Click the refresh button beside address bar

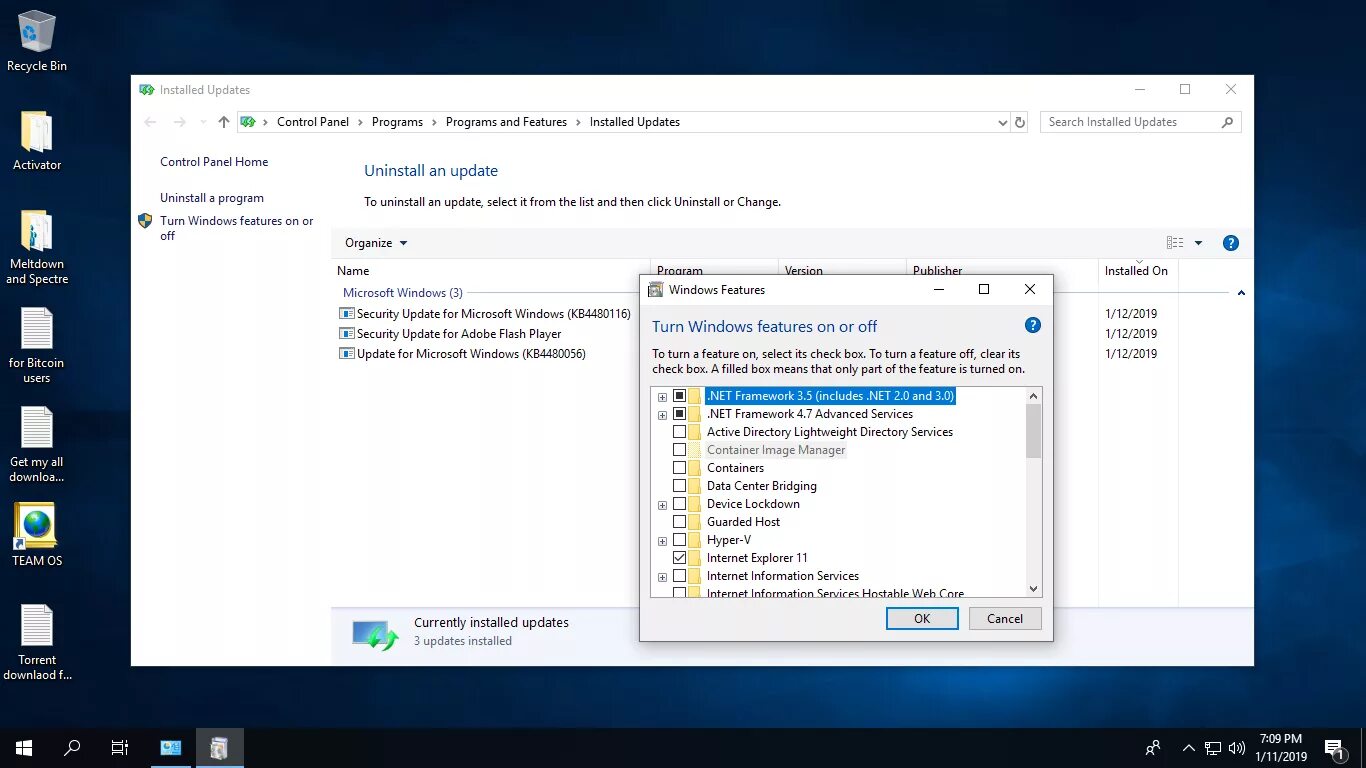(1020, 122)
